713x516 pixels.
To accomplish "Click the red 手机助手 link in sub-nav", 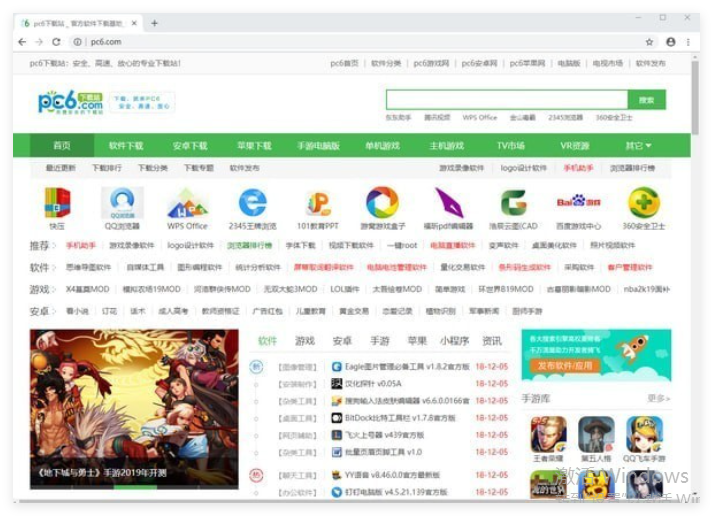I will [x=578, y=168].
